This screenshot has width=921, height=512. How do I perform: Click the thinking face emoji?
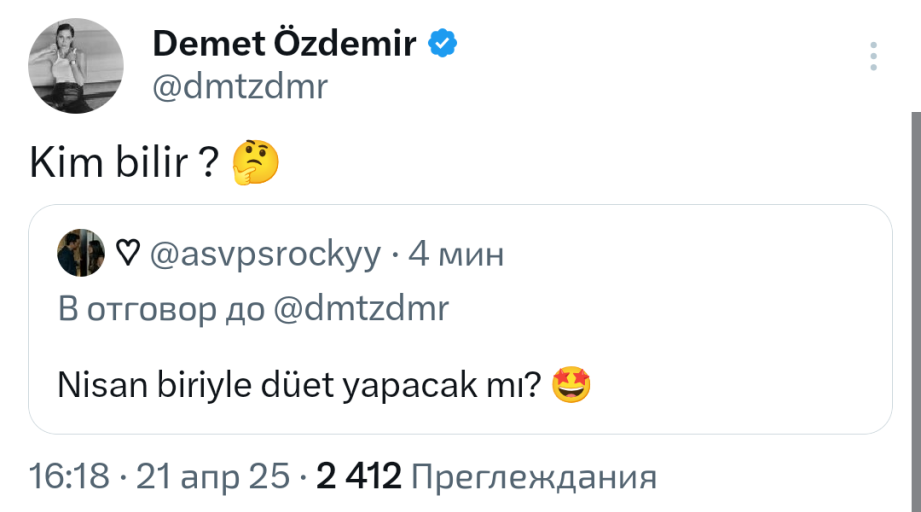click(x=255, y=163)
